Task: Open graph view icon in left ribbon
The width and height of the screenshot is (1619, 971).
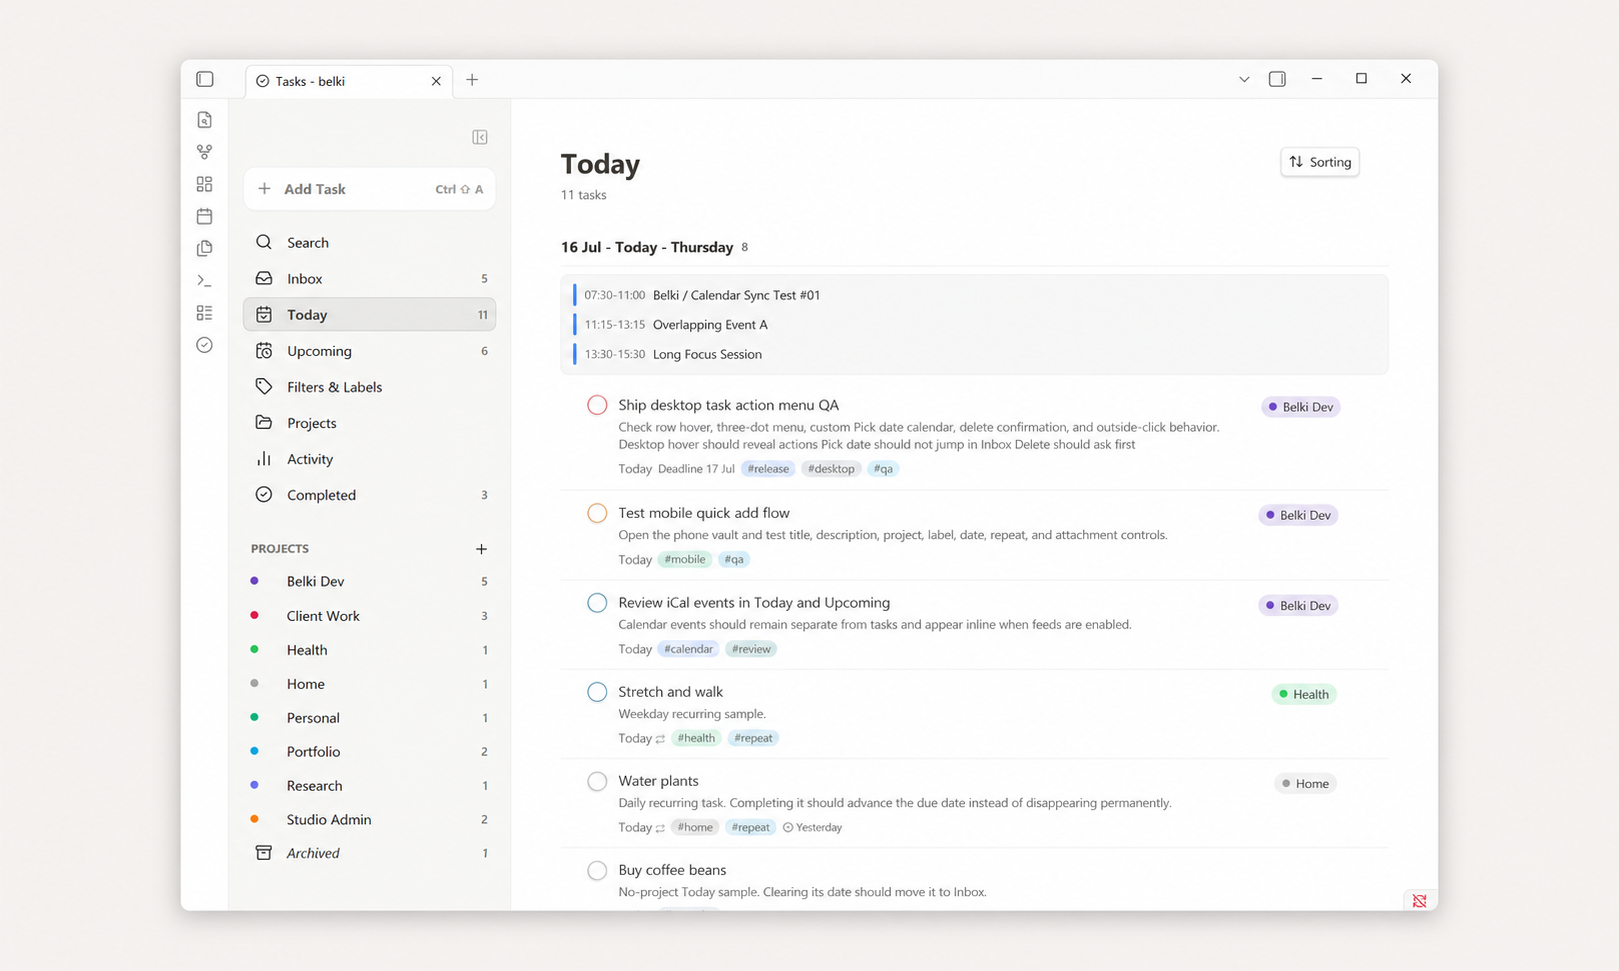Action: click(x=204, y=152)
